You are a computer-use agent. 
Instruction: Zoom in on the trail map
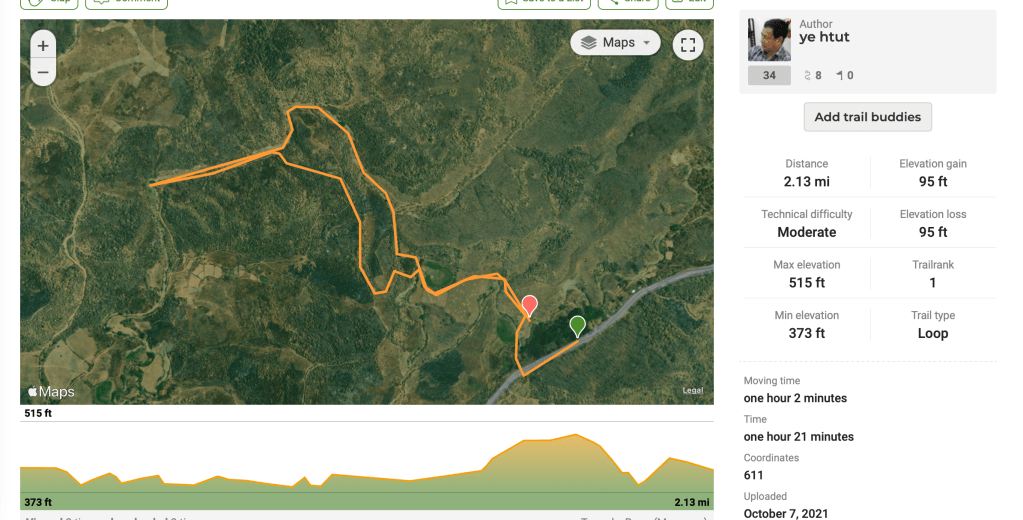tap(43, 46)
